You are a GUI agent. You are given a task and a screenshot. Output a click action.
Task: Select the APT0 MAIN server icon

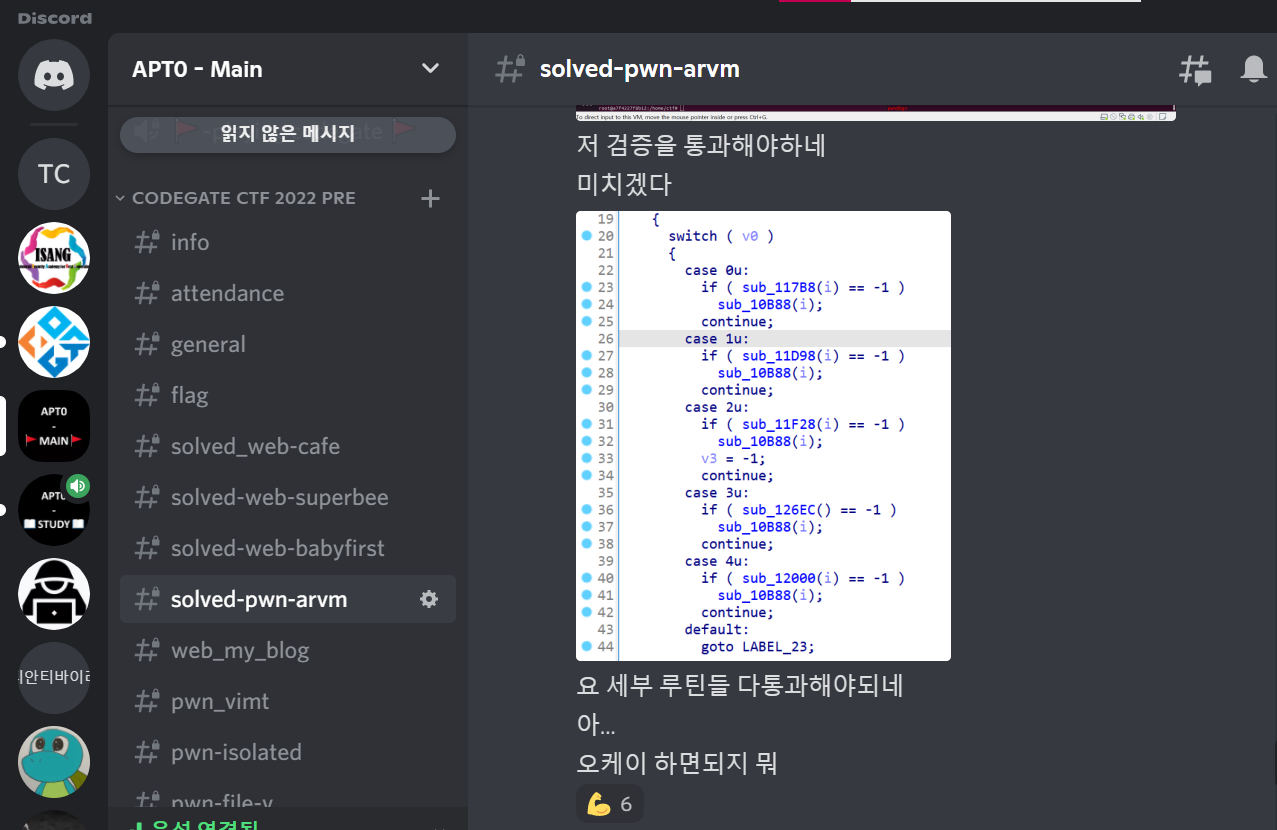click(54, 426)
